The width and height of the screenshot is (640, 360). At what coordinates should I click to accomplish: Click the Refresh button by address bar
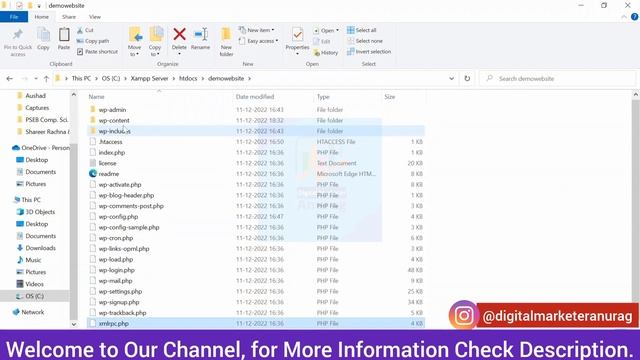coord(467,78)
